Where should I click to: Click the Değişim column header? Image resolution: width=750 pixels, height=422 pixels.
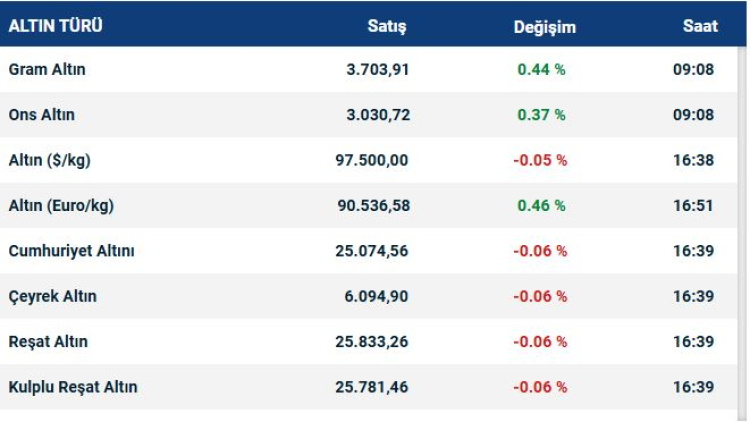(545, 27)
